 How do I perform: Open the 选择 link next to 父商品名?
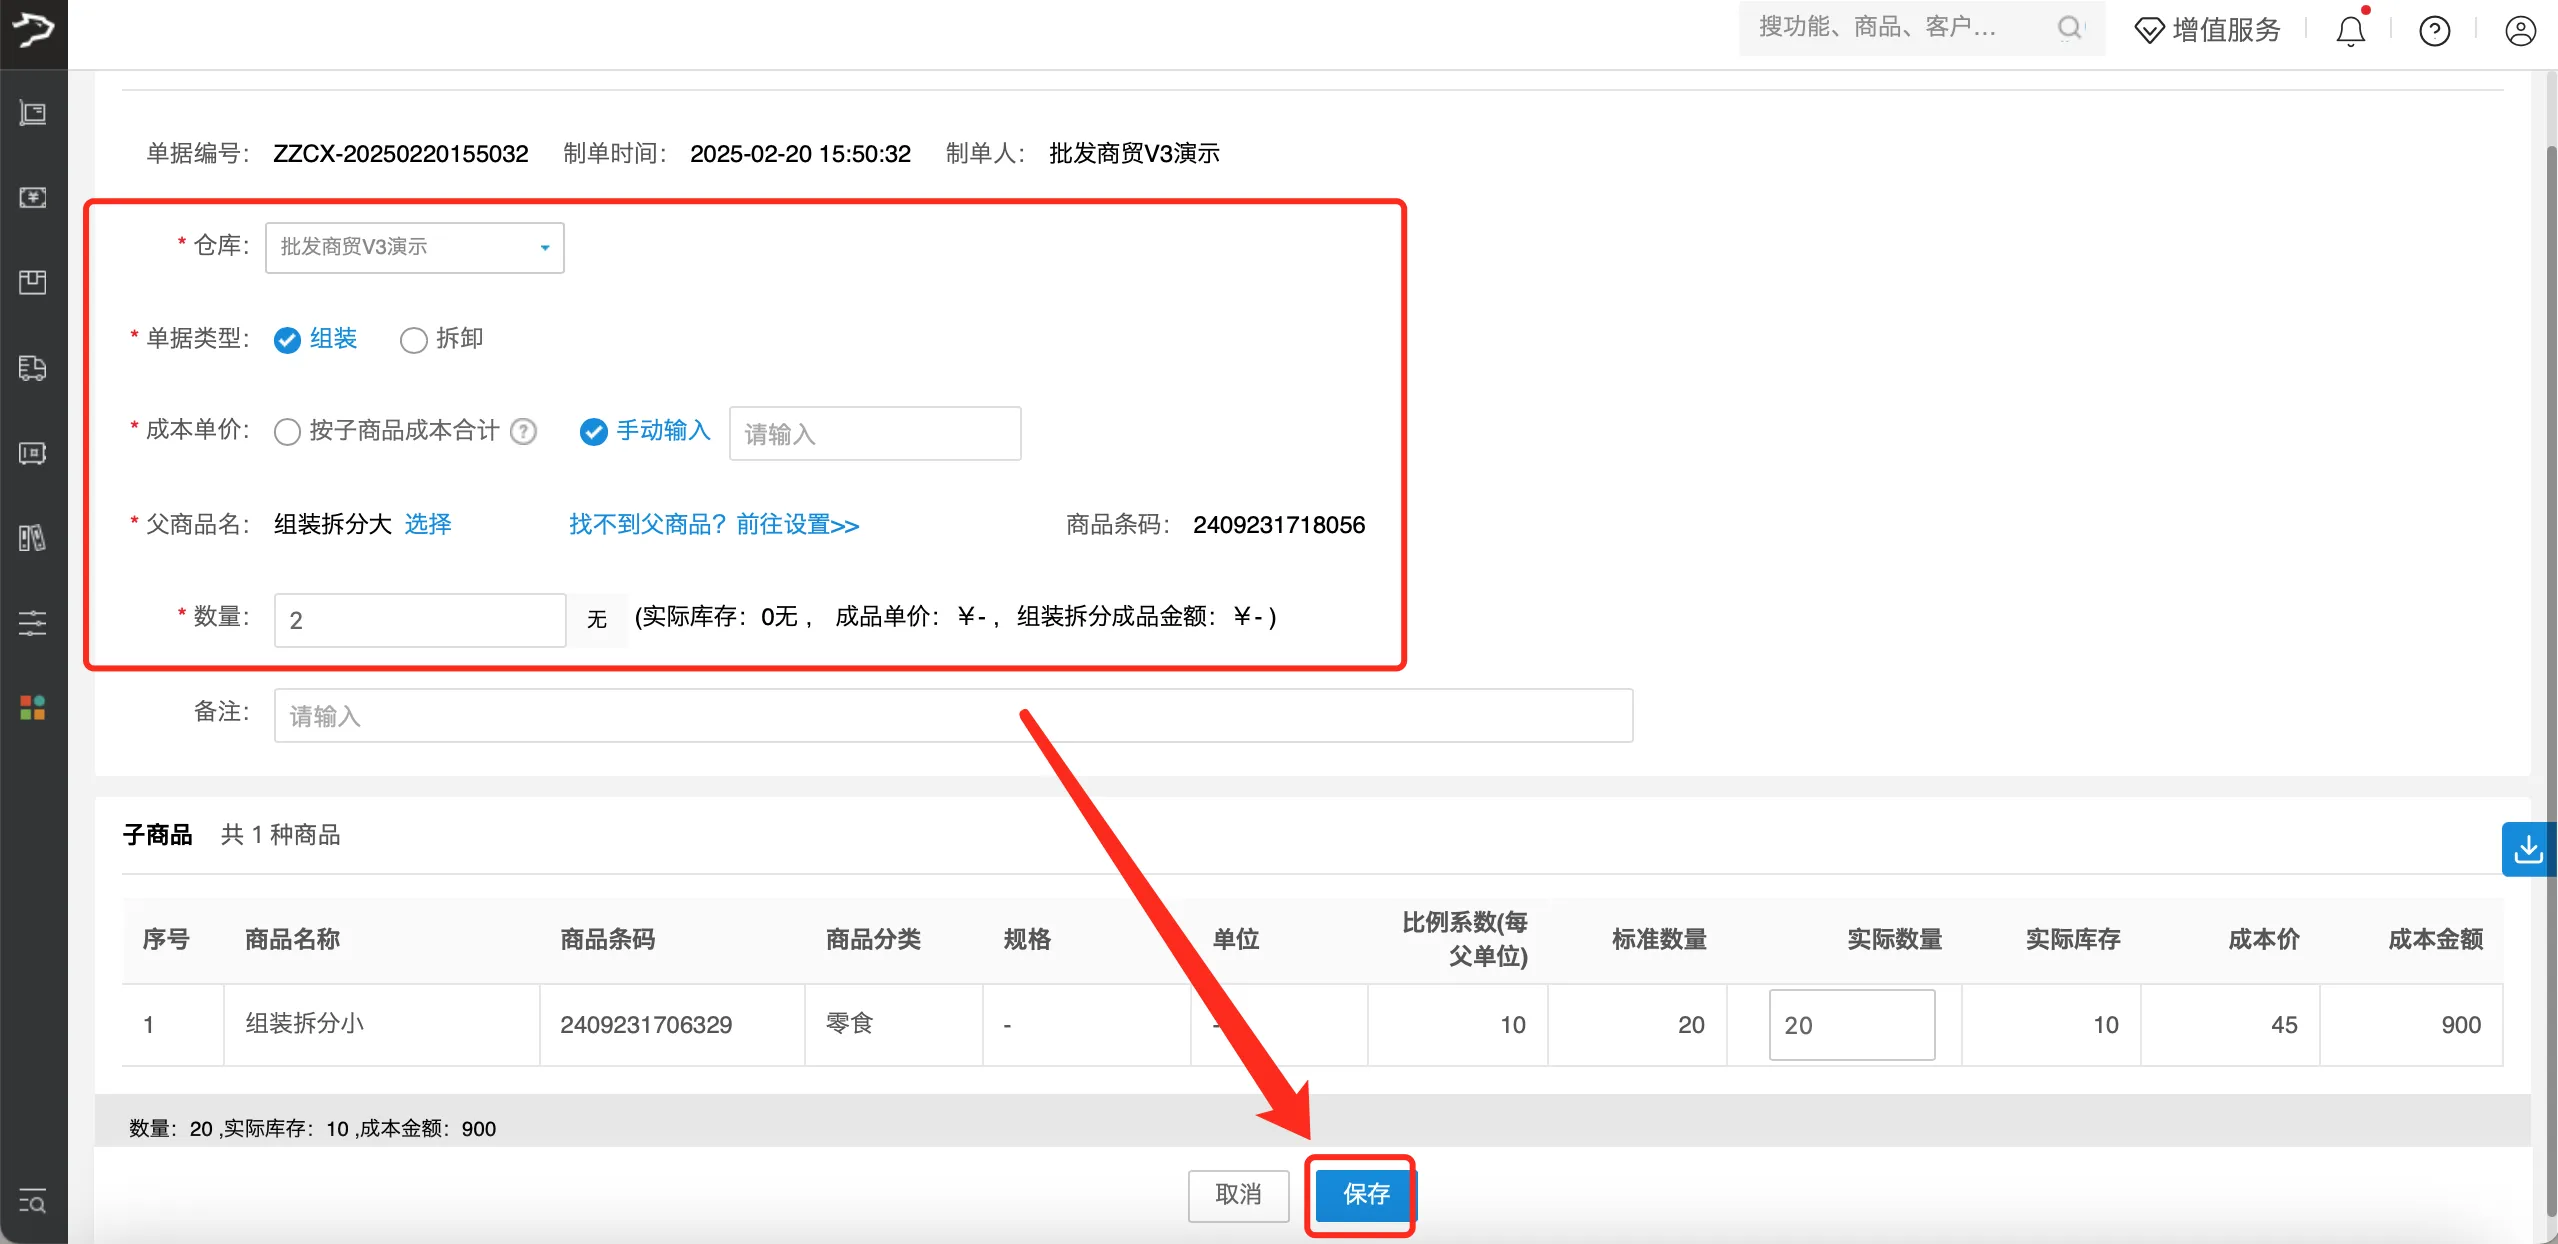pos(427,524)
